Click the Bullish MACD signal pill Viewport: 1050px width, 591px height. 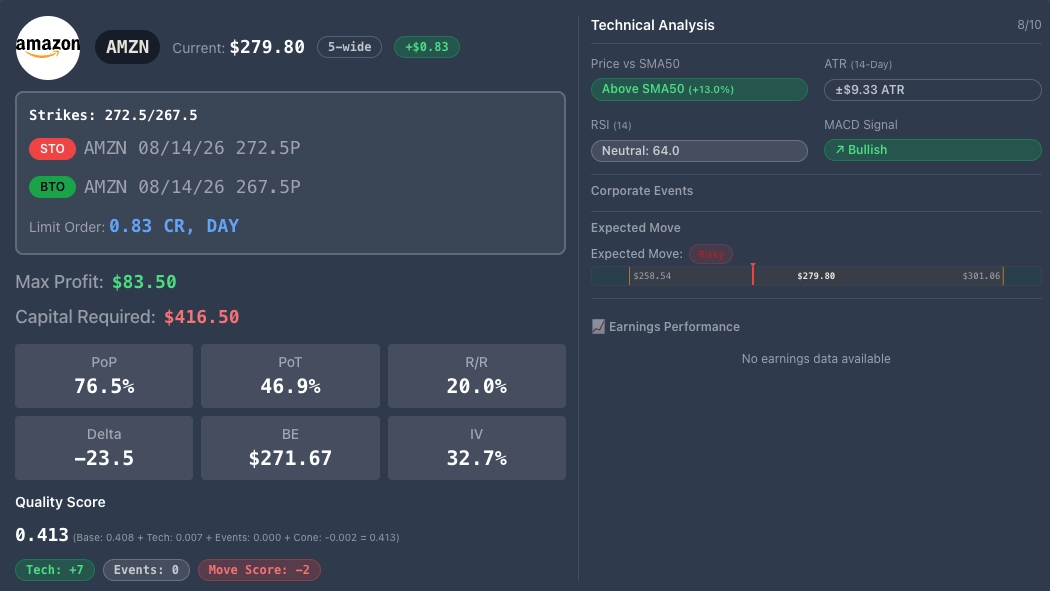click(933, 150)
